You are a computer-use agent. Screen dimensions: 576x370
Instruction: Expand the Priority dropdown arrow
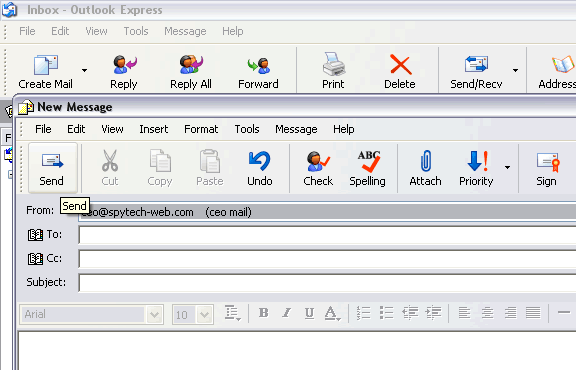click(507, 168)
